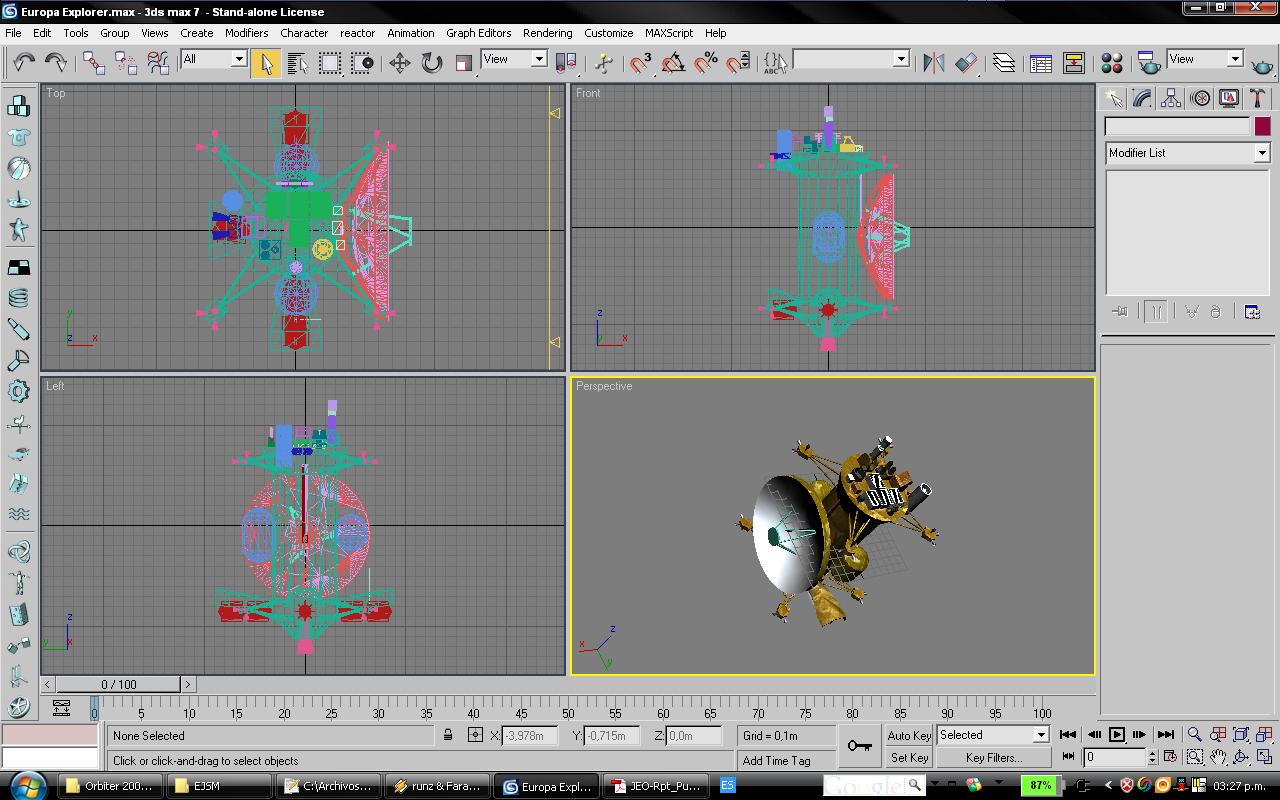Viewport: 1280px width, 800px height.
Task: Click the Align tool icon
Action: 966,63
